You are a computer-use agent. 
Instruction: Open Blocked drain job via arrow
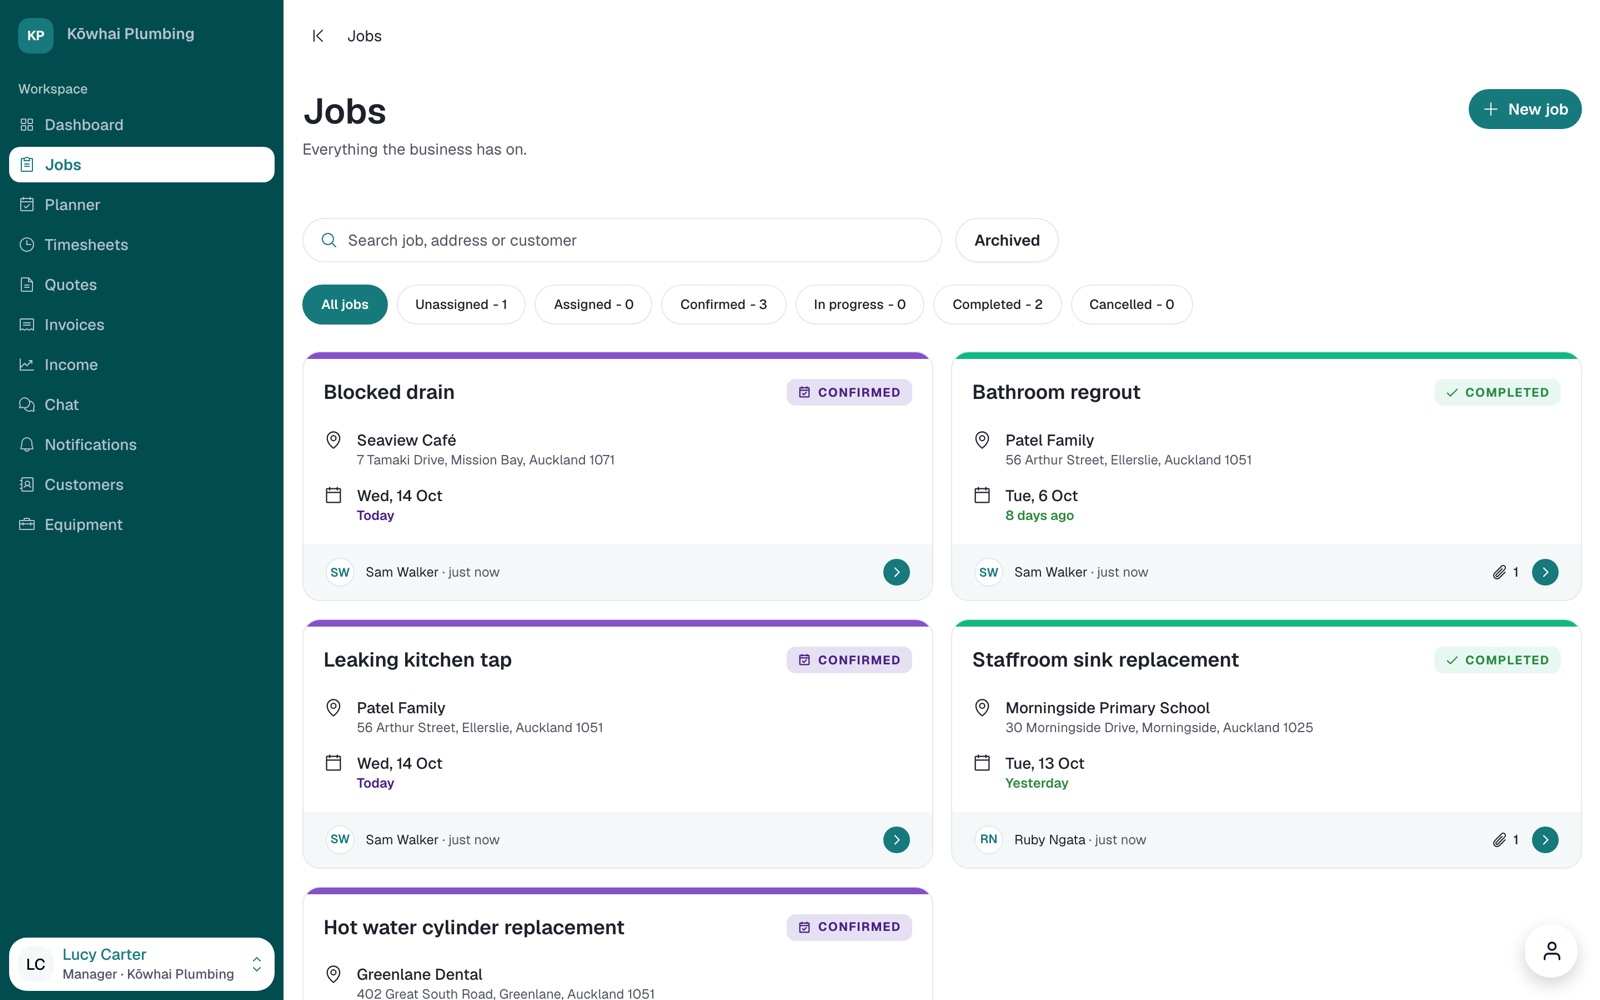coord(896,572)
